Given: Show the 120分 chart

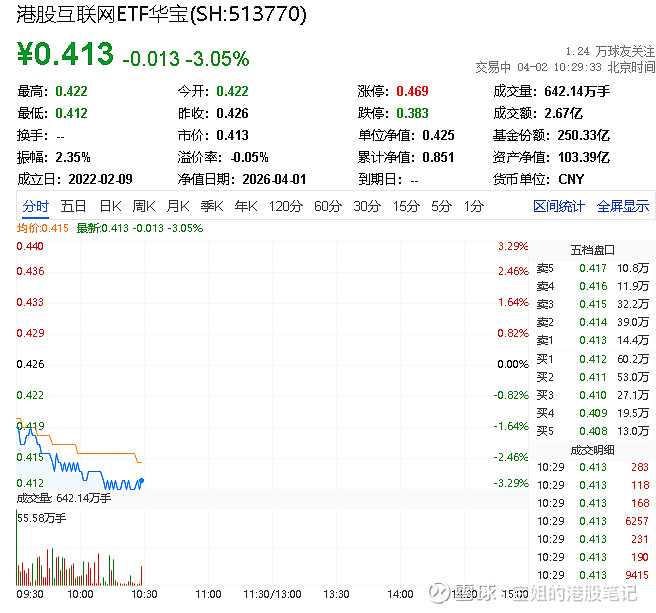Looking at the screenshot, I should pyautogui.click(x=286, y=206).
